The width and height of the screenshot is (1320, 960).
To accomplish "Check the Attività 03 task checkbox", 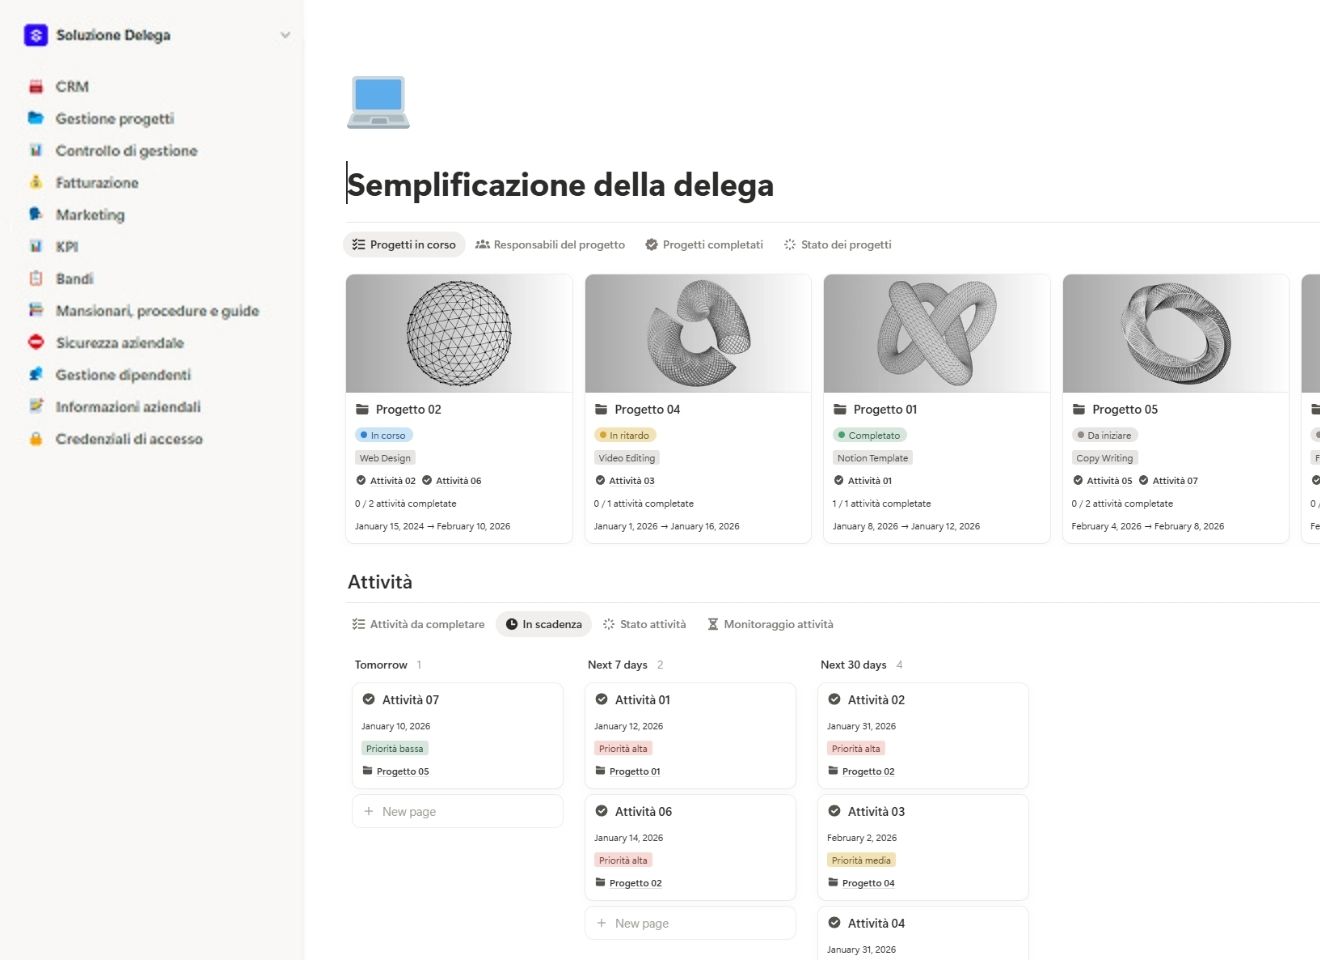I will tap(834, 811).
